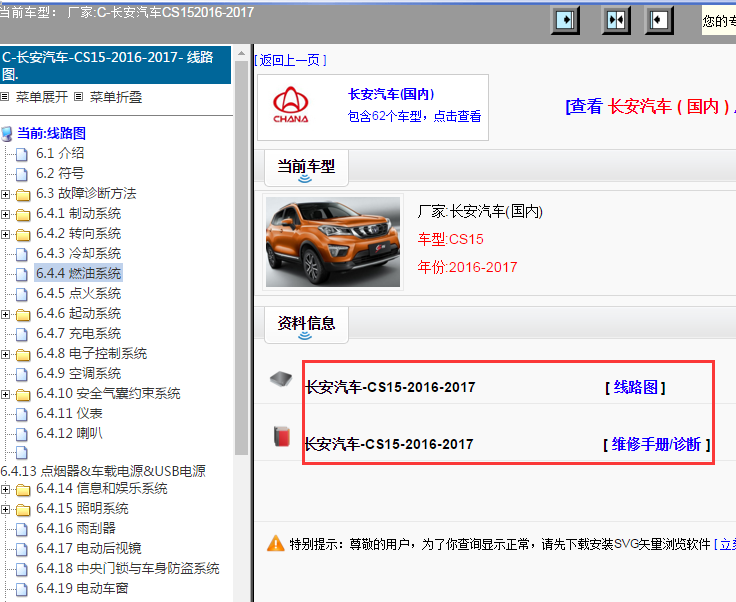Click the center split-panel arrows icon
Viewport: 736px width, 602px height.
(616, 20)
